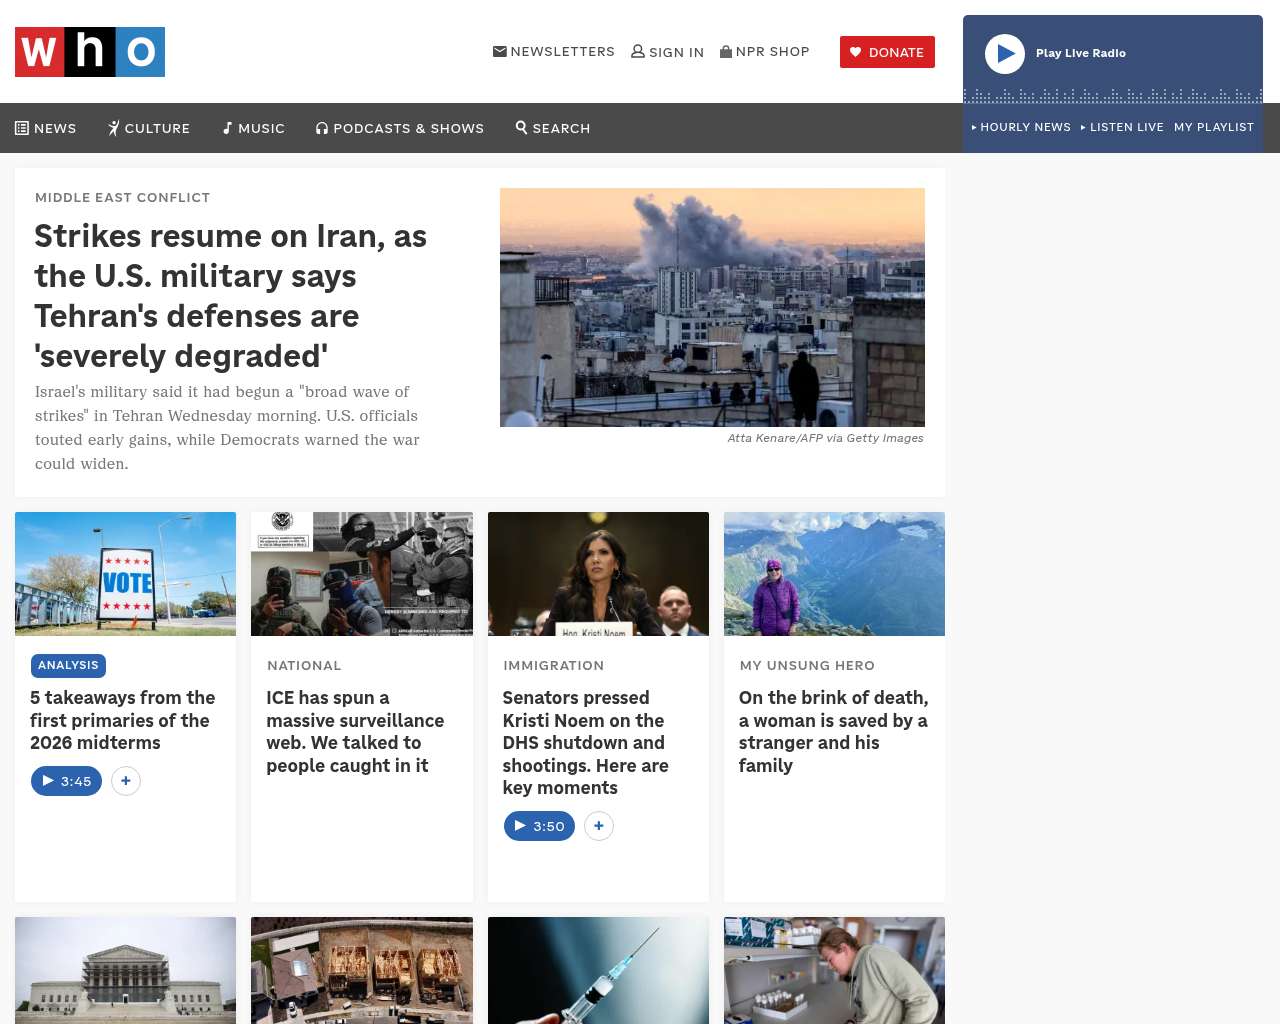
Task: Open Hourly News in the player
Action: [1021, 127]
